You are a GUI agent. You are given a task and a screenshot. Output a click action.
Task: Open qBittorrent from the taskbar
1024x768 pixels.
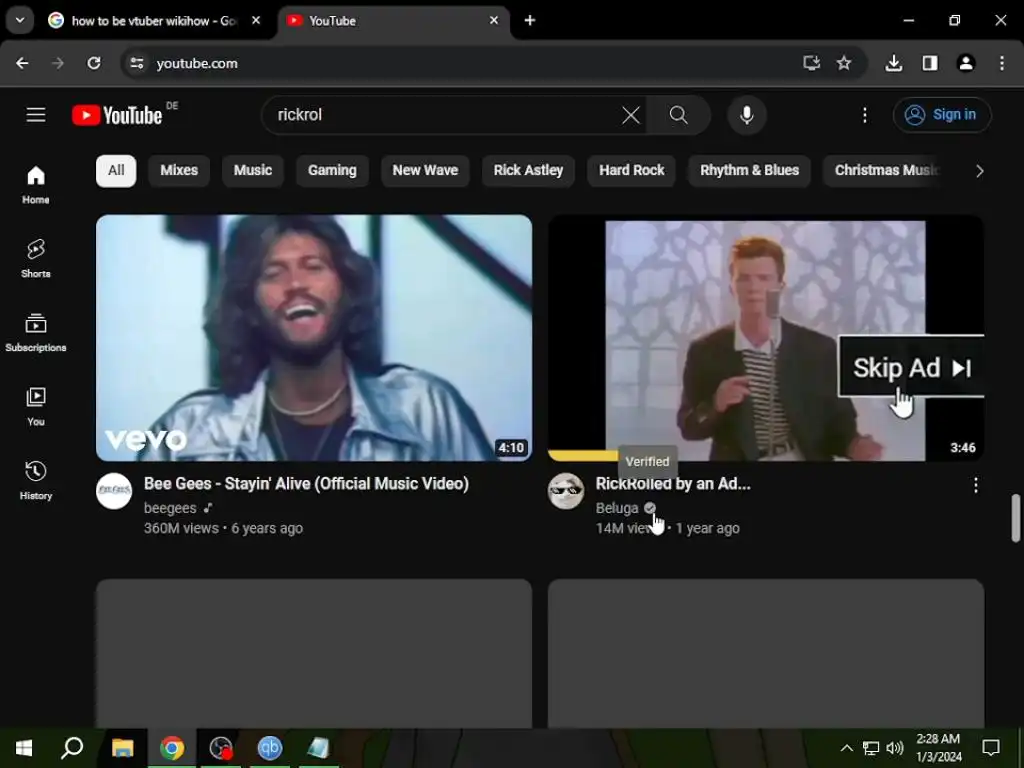pos(269,748)
